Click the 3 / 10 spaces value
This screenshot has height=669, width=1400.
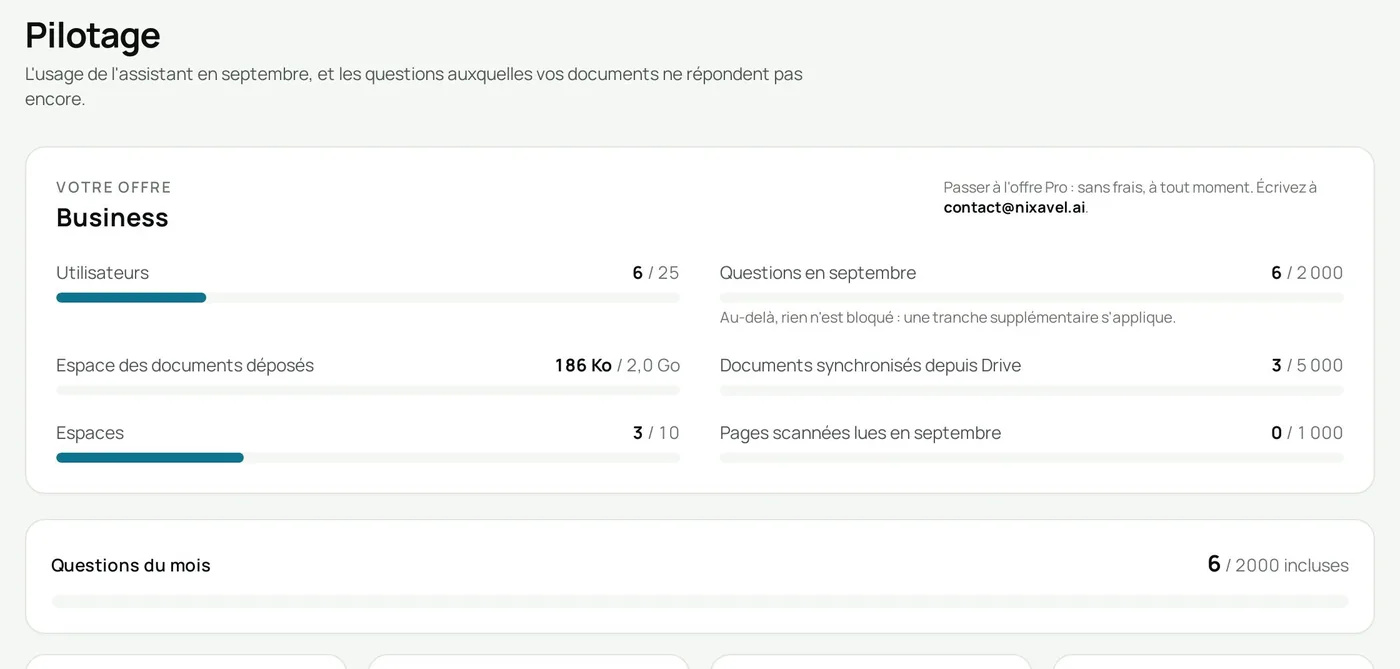pos(656,433)
